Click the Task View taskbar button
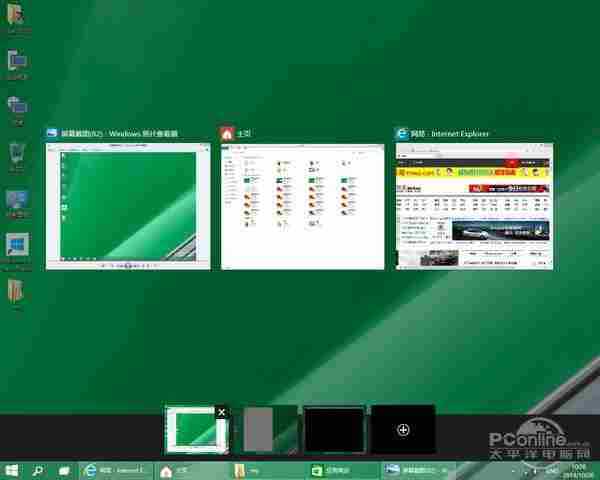Viewport: 600px width, 480px height. tap(63, 469)
